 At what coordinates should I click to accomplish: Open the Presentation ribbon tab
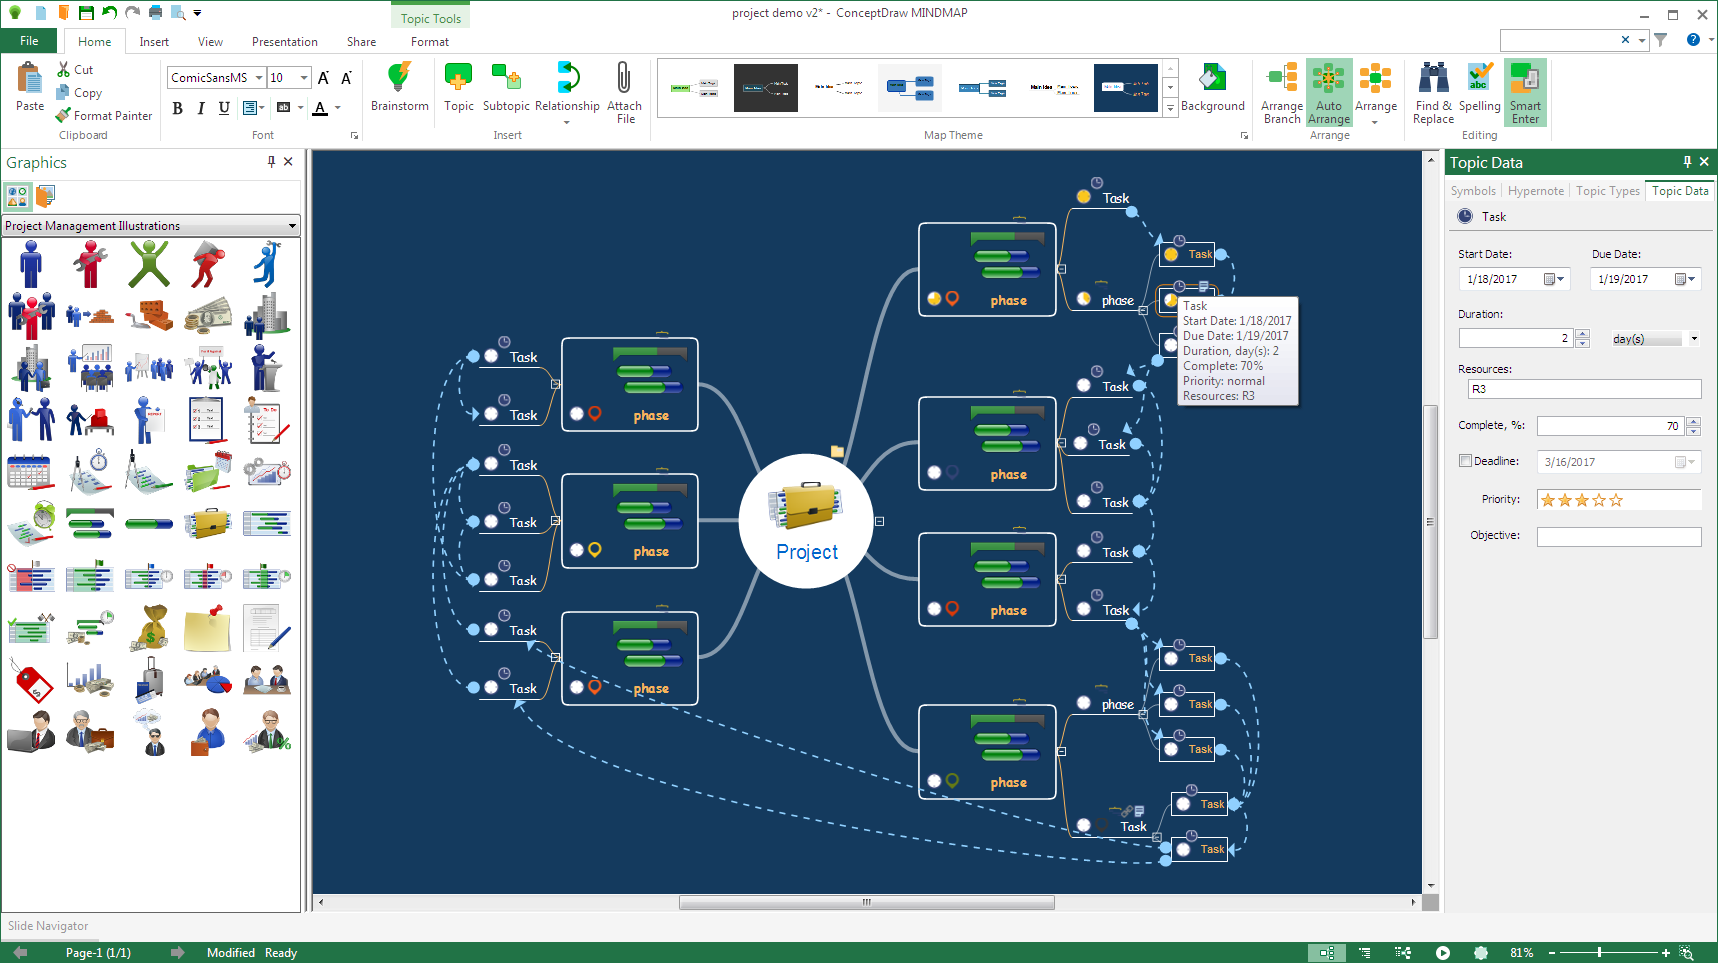pyautogui.click(x=284, y=42)
